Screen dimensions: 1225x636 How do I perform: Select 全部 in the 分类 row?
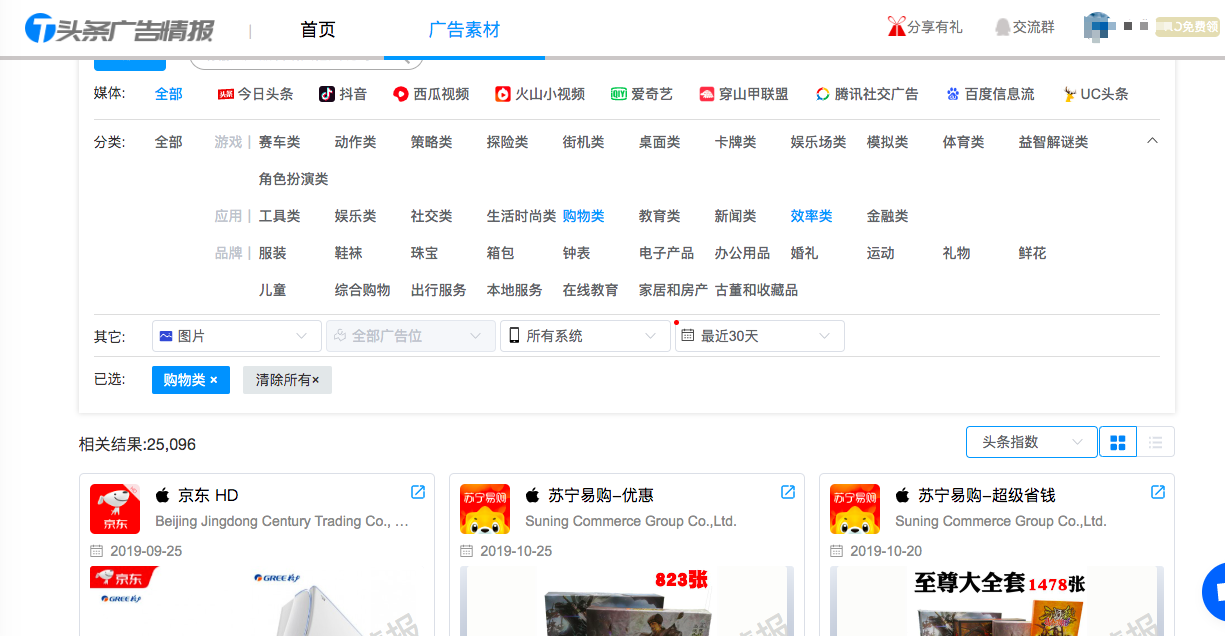click(x=169, y=142)
